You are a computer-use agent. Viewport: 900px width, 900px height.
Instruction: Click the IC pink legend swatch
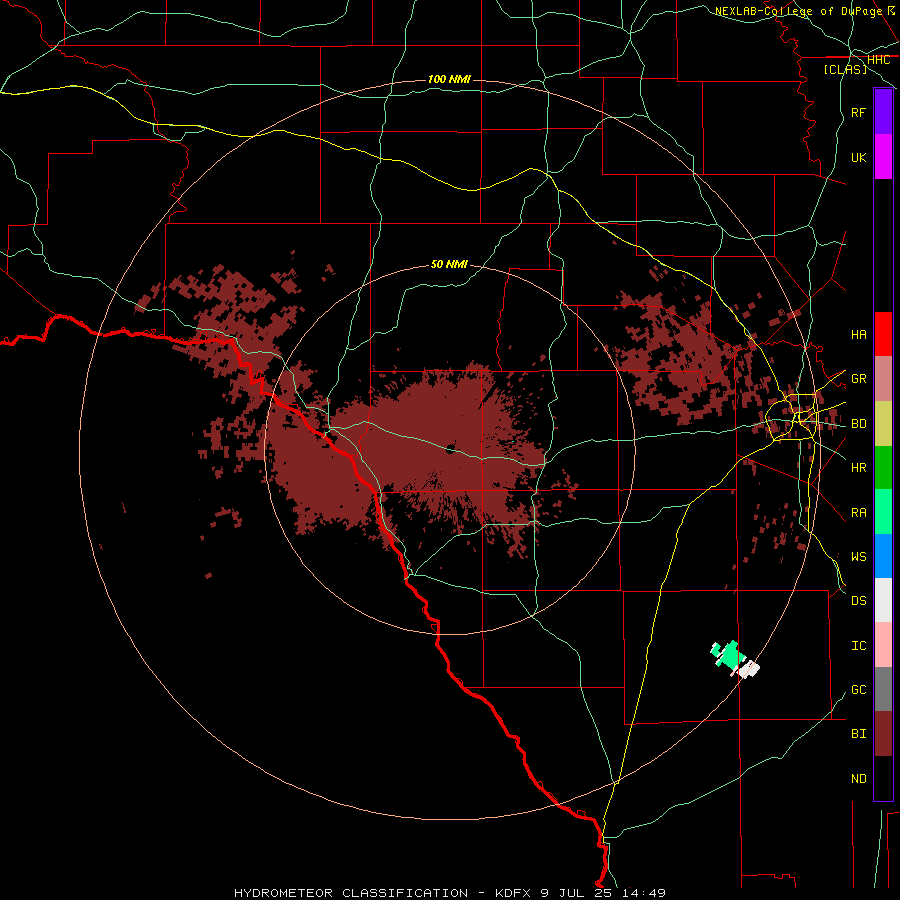883,645
